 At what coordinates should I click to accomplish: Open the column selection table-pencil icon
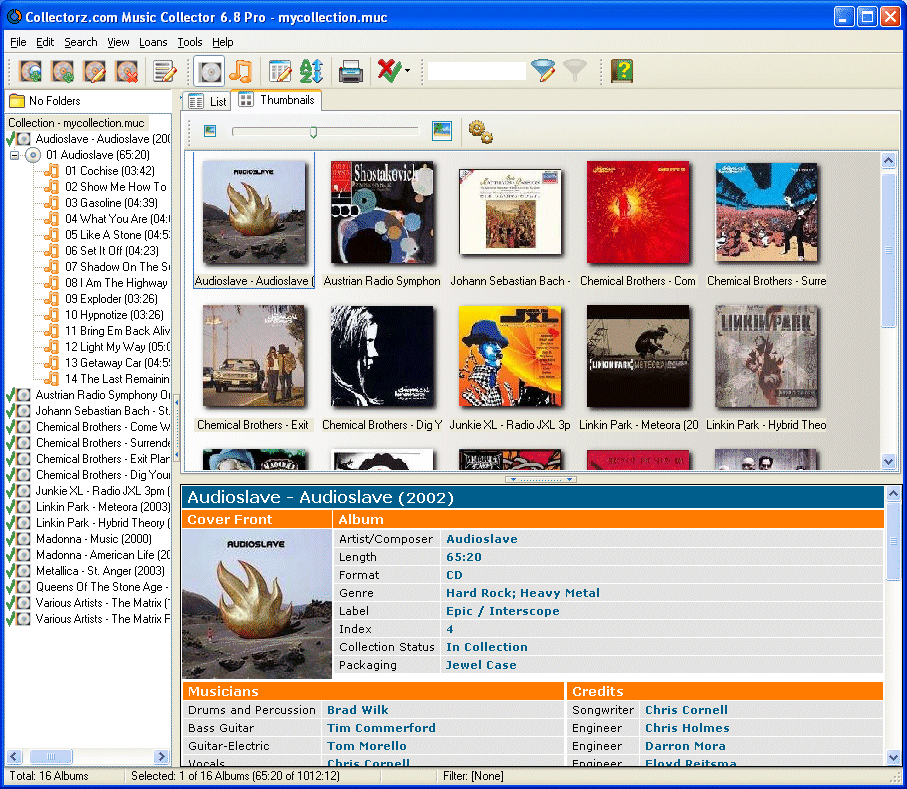(x=280, y=72)
